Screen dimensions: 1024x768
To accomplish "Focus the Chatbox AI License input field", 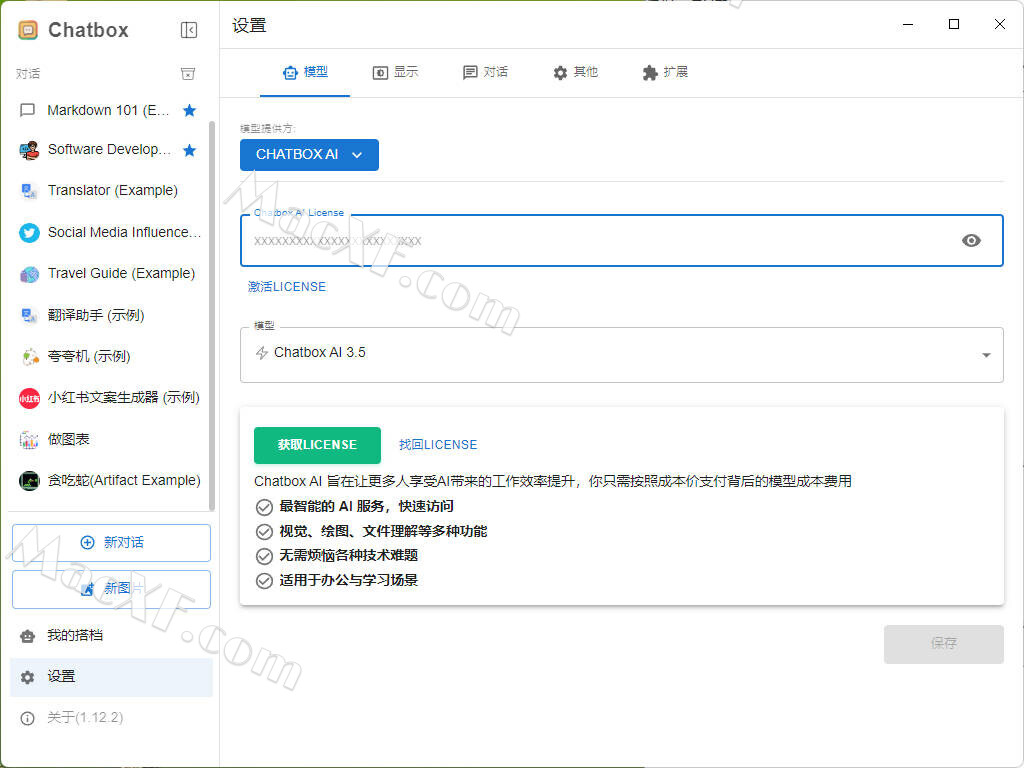I will coord(622,240).
